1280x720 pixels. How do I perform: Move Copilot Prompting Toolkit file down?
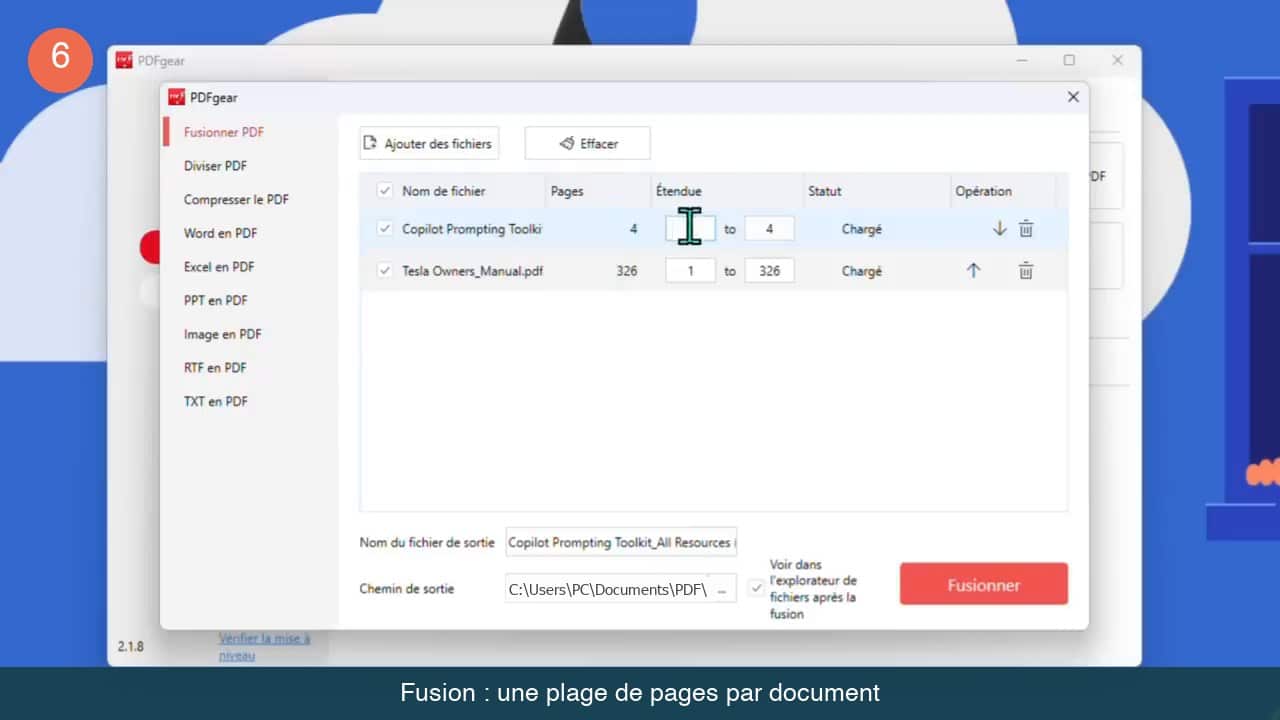999,229
